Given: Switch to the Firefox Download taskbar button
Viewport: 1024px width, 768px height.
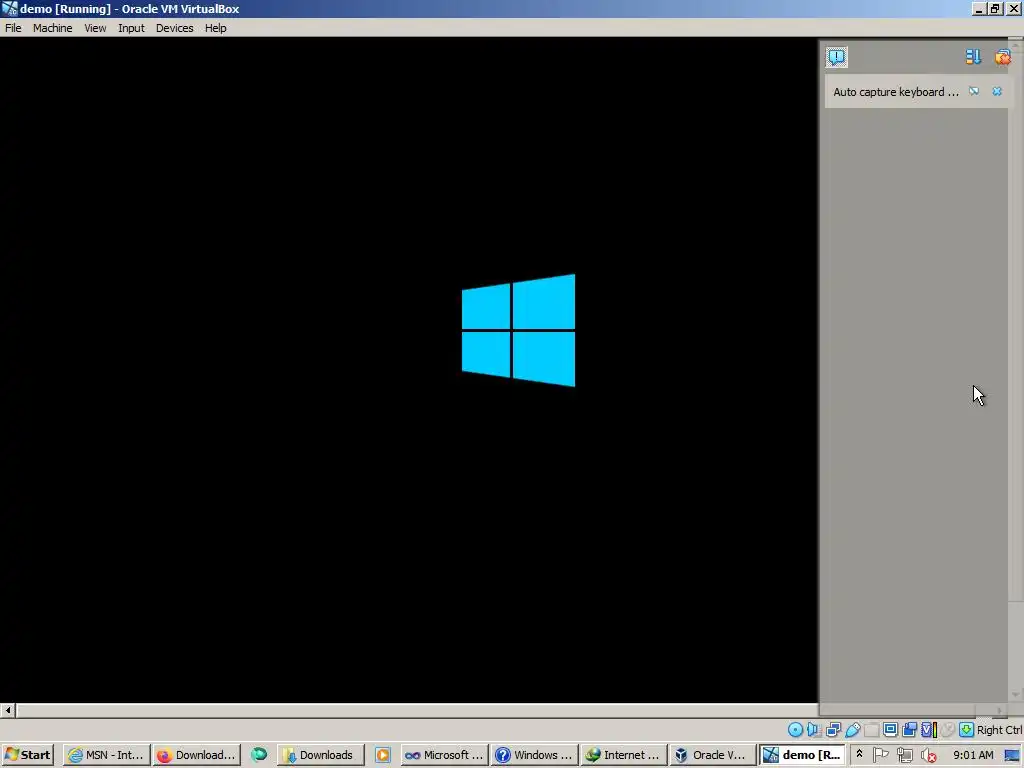Looking at the screenshot, I should [197, 755].
